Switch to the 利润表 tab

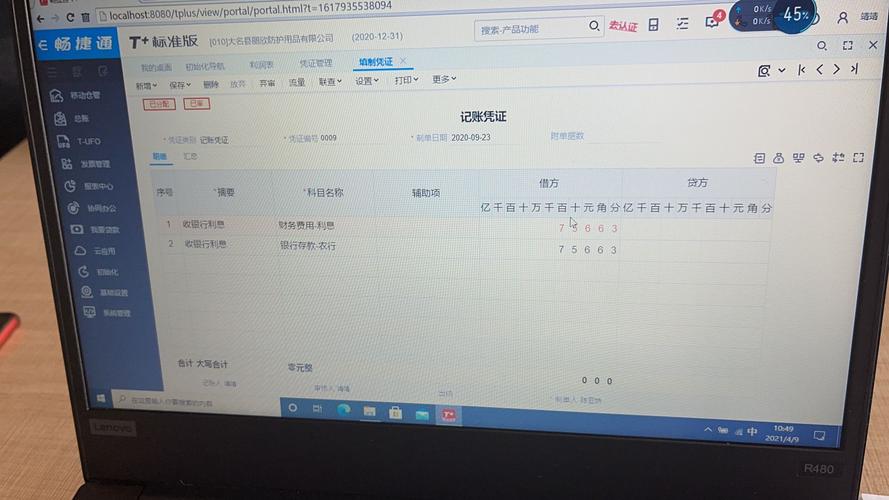pos(261,65)
